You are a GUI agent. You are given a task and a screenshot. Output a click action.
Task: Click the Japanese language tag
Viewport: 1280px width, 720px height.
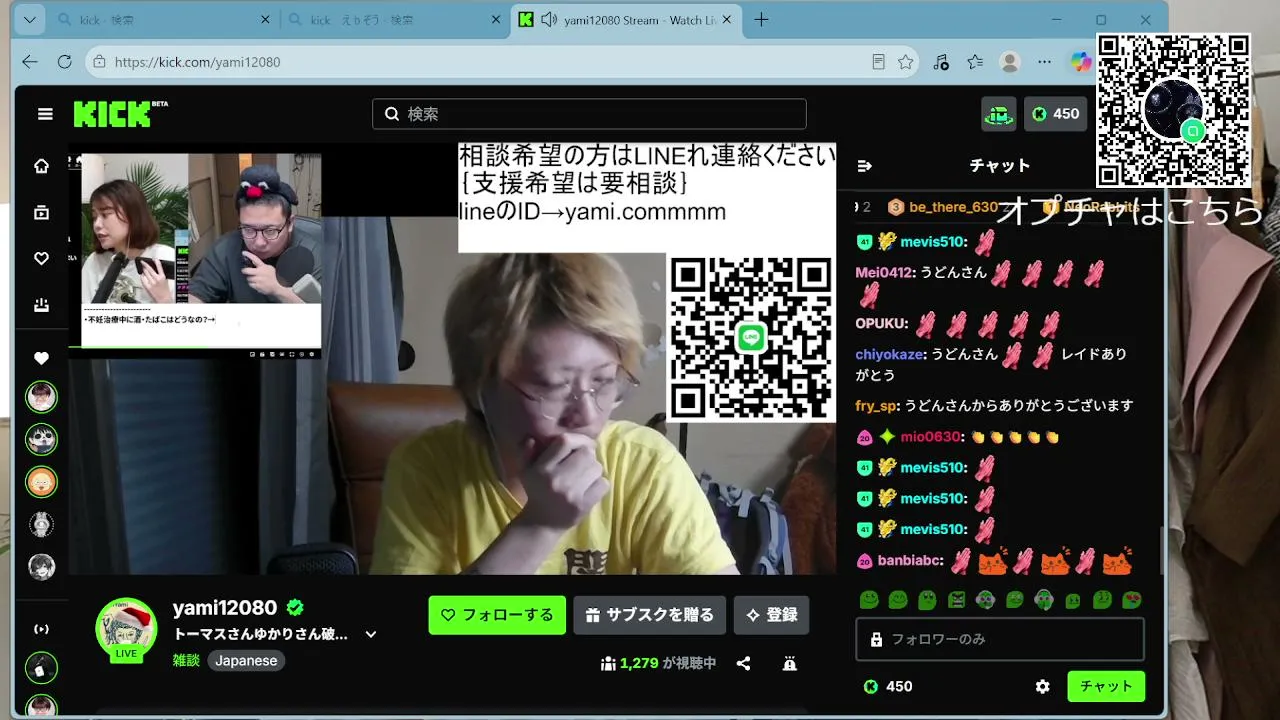pyautogui.click(x=246, y=661)
